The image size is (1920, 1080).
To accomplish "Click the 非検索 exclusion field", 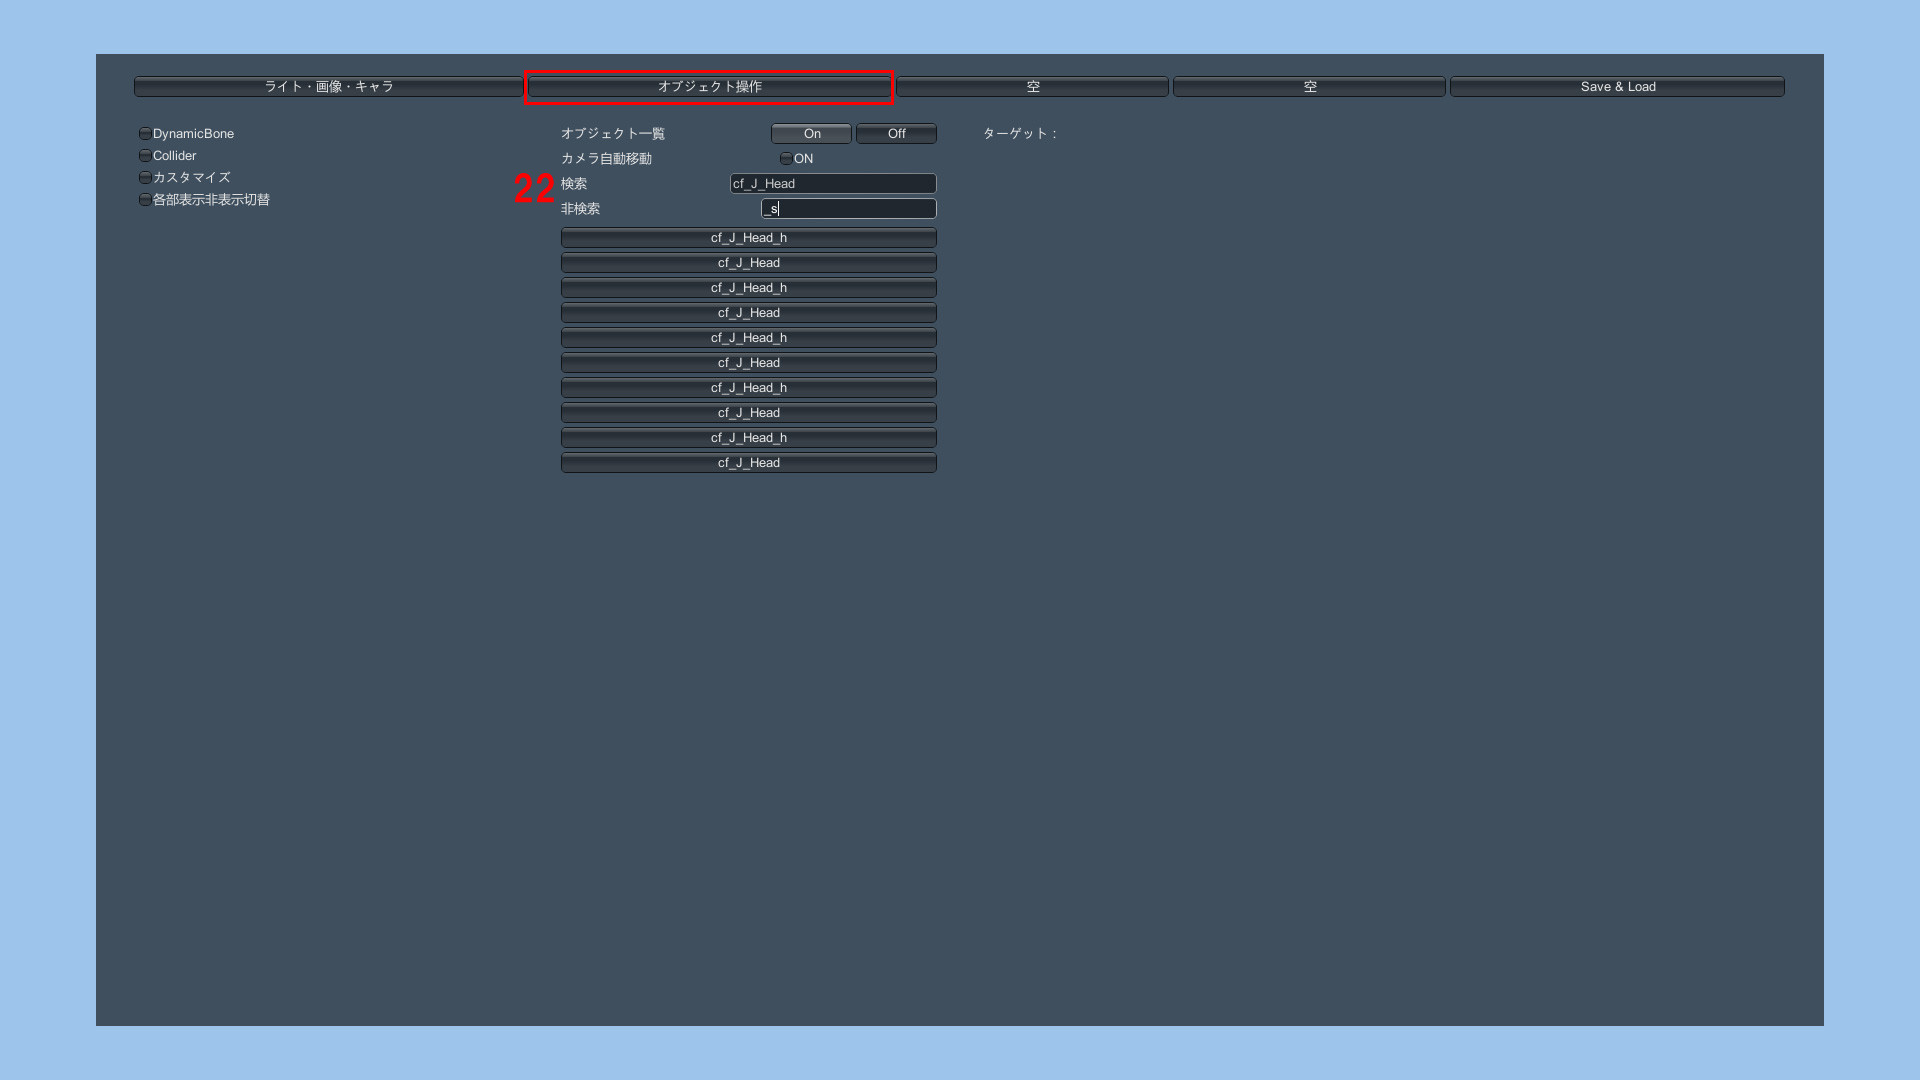I will 848,208.
